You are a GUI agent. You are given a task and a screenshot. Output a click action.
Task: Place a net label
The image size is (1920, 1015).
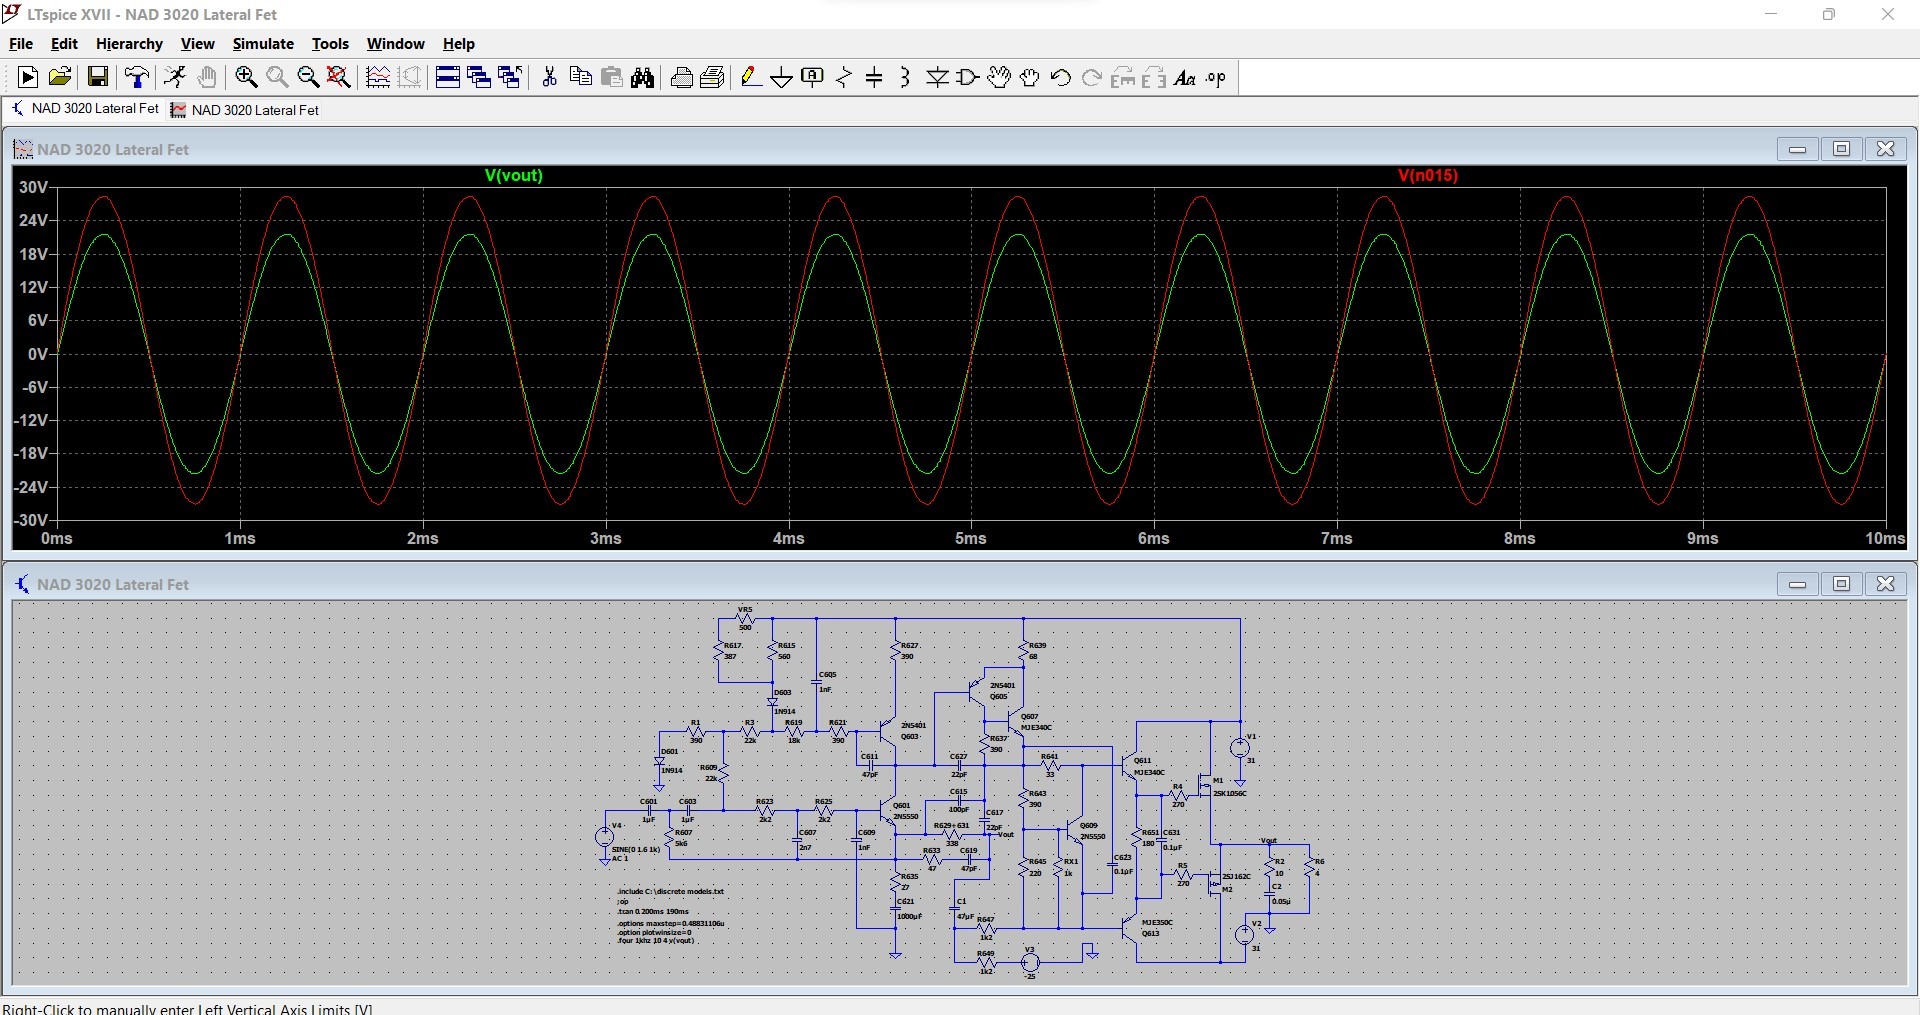pos(813,77)
